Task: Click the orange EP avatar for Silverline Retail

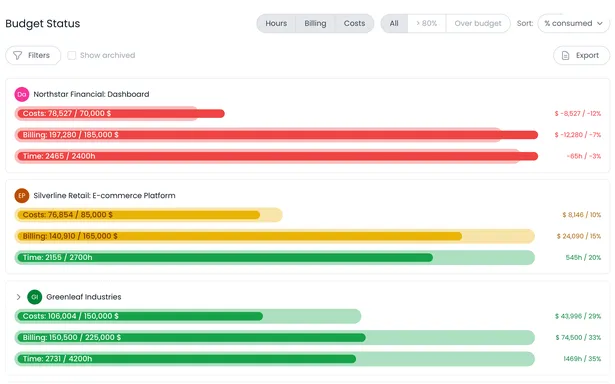Action: (22, 195)
